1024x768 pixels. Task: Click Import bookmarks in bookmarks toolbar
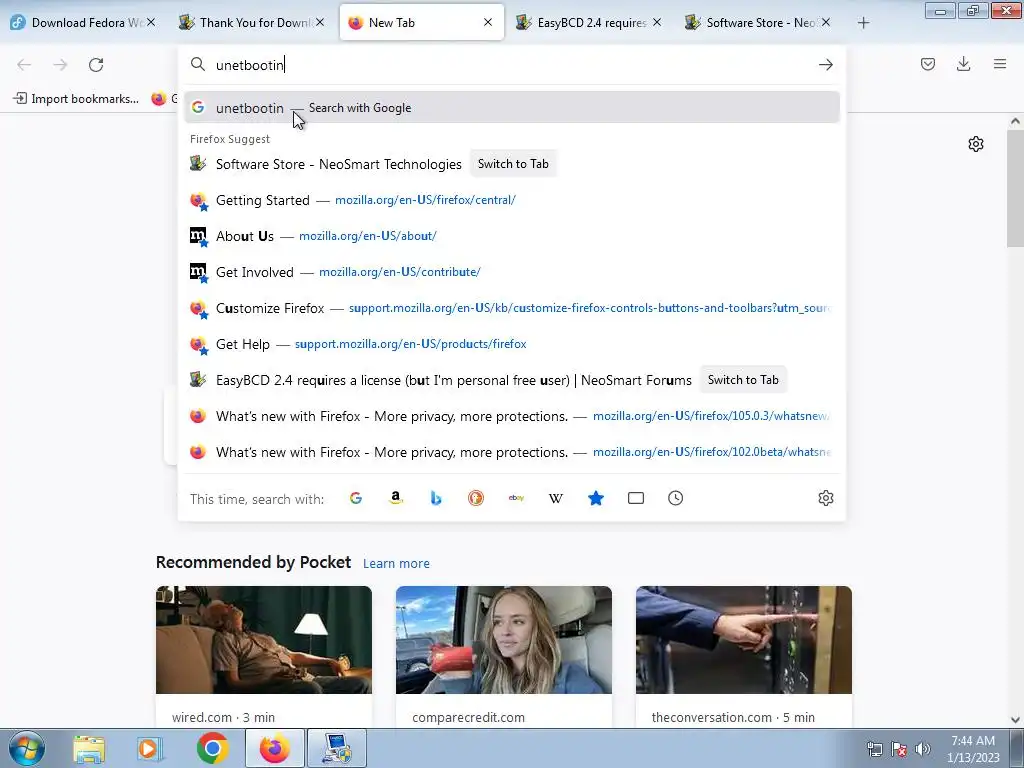76,99
